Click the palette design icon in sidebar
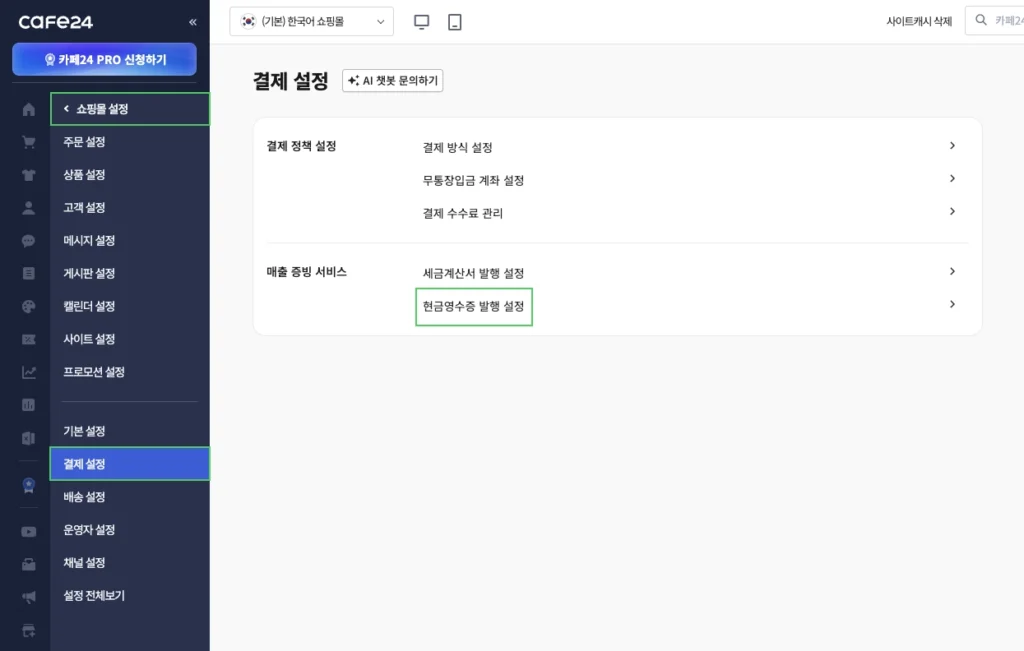The image size is (1024, 651). pos(27,306)
